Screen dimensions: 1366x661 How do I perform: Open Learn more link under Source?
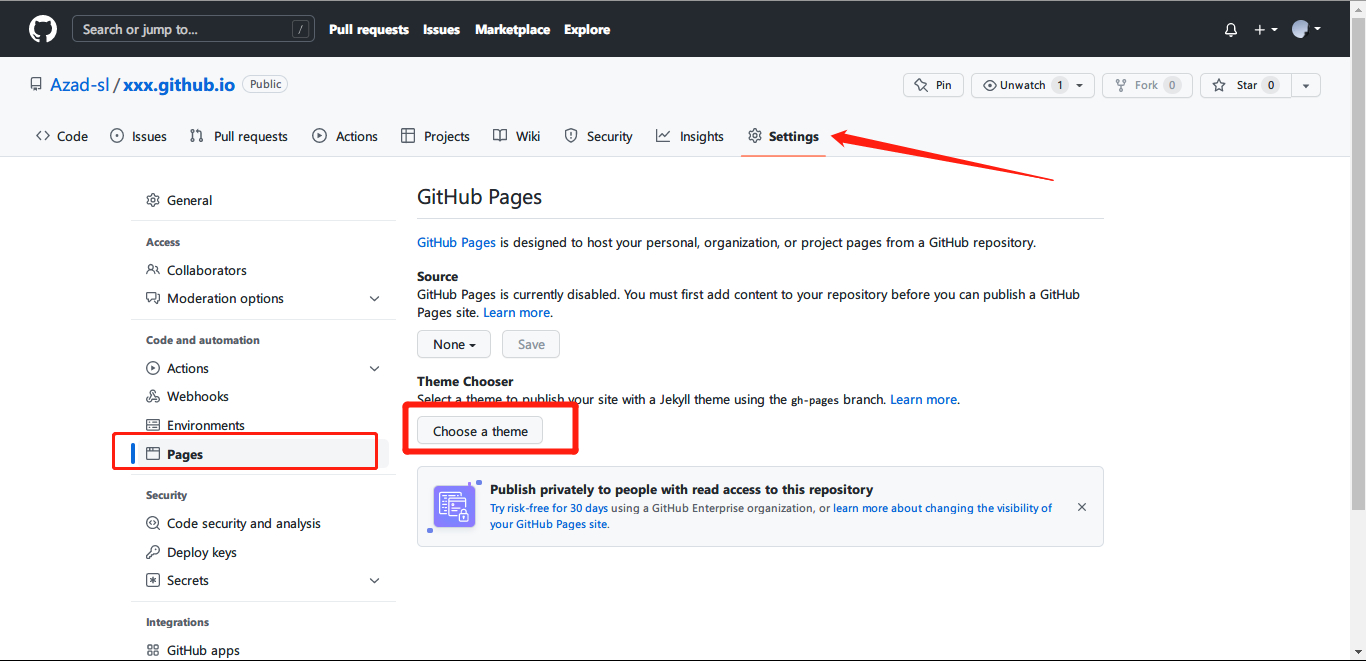point(516,312)
